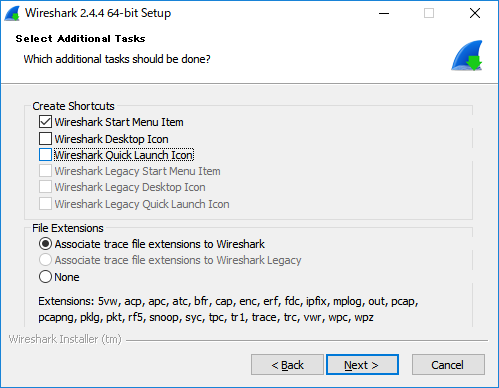Click the Wireshark installer logo with green arrow
The width and height of the screenshot is (499, 388).
tap(467, 55)
